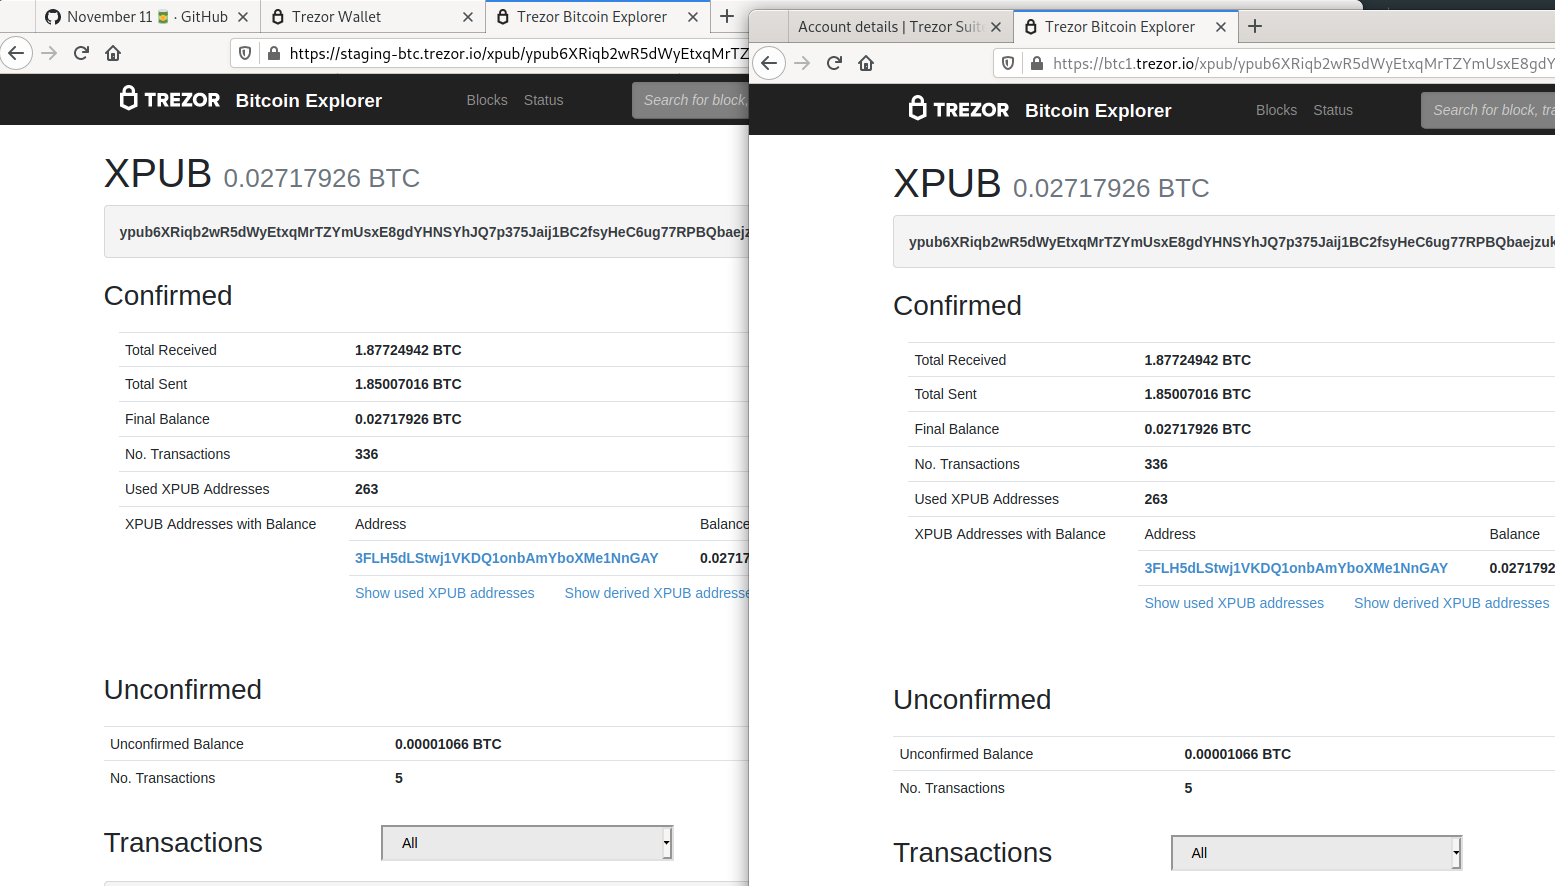Open the All transactions filter in the right window

coord(1315,852)
